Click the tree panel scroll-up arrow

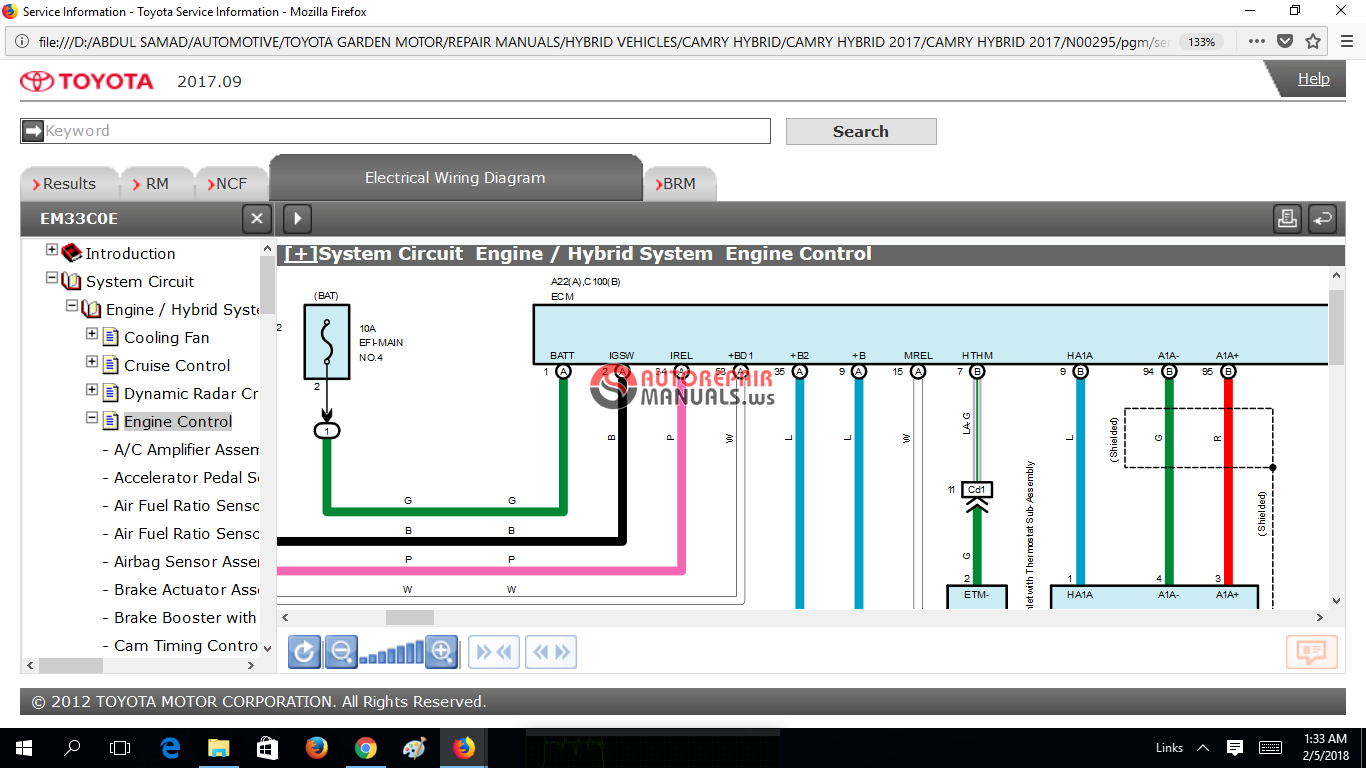(x=267, y=247)
